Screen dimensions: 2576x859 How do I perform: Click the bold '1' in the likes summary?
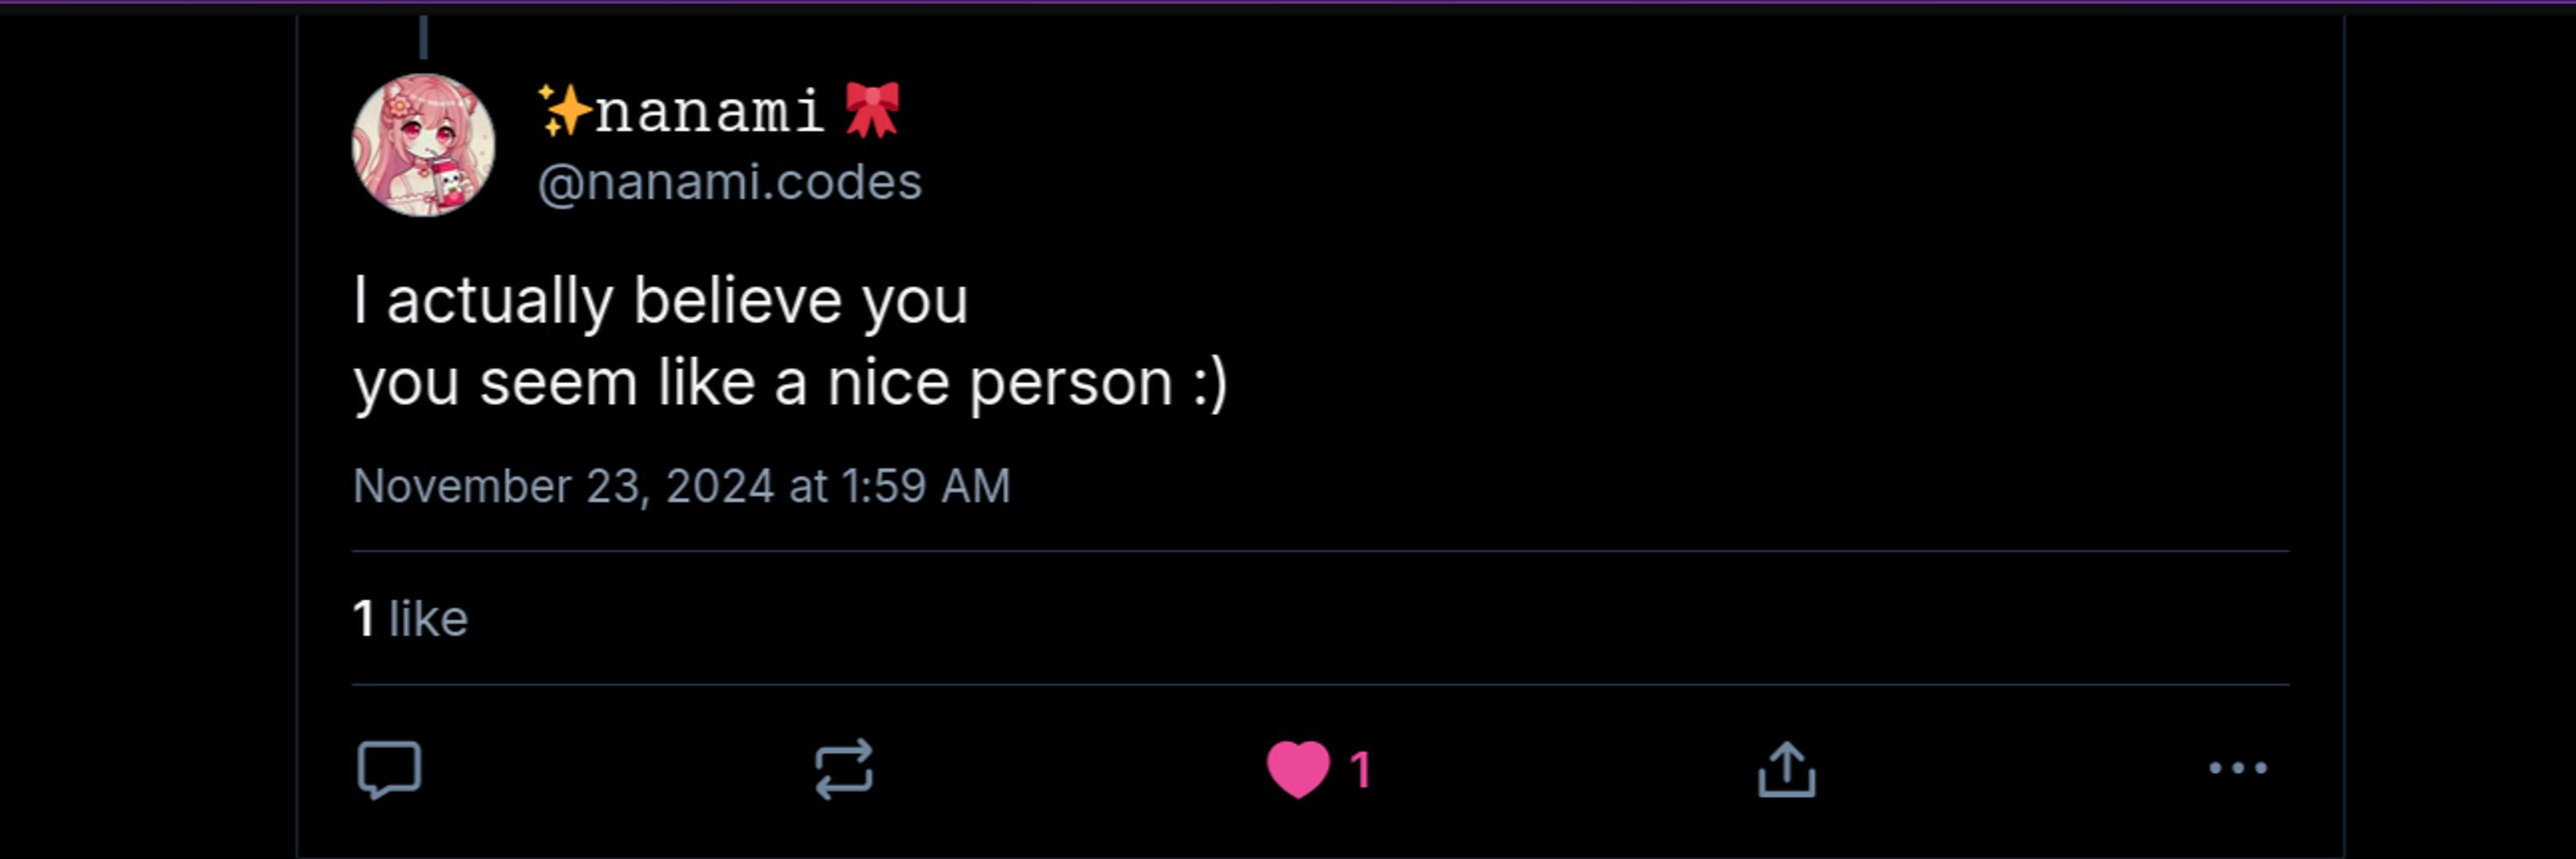pos(364,618)
